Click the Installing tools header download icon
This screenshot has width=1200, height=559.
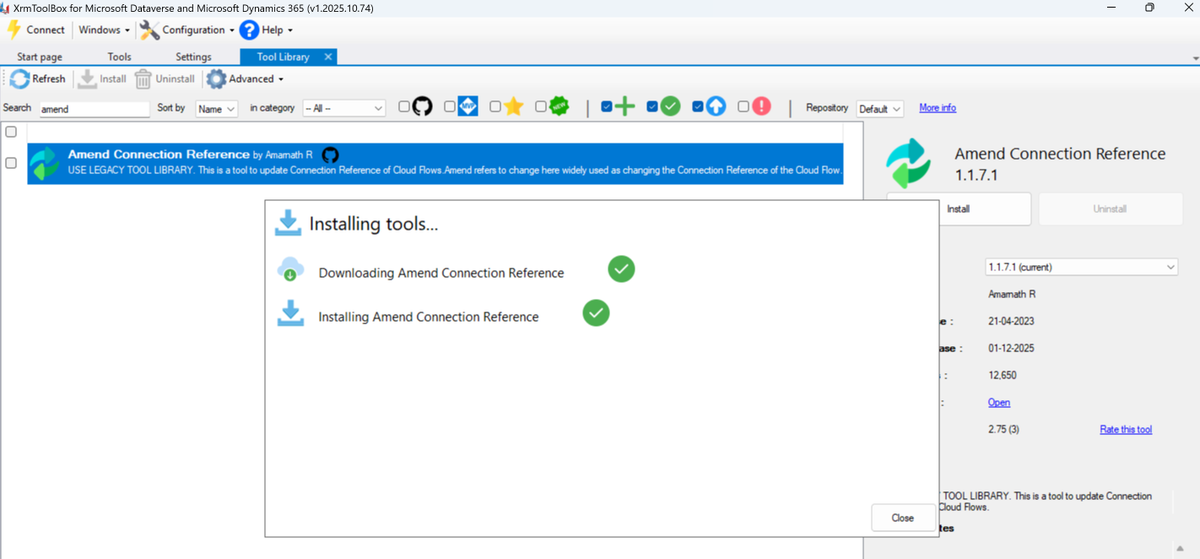pyautogui.click(x=288, y=223)
